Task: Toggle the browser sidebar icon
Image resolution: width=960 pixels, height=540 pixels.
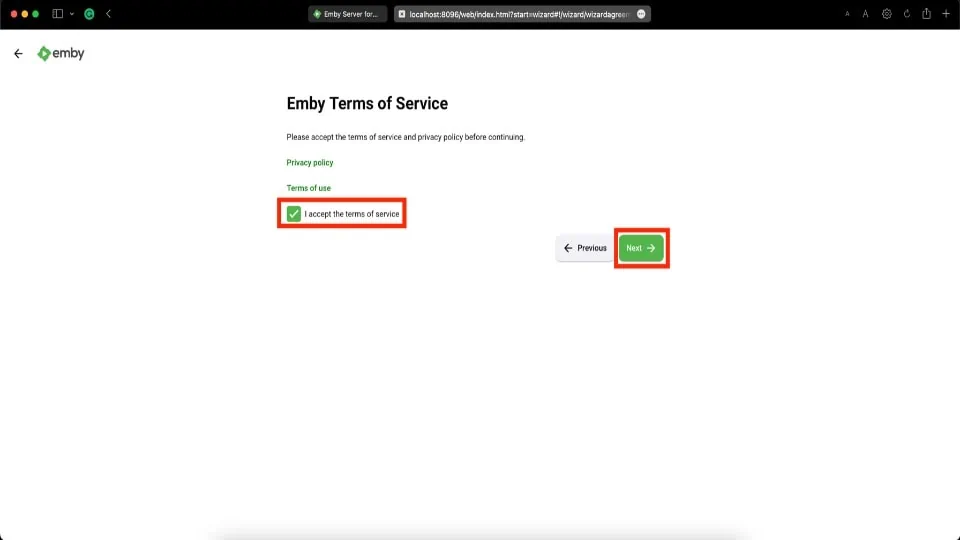Action: (58, 13)
